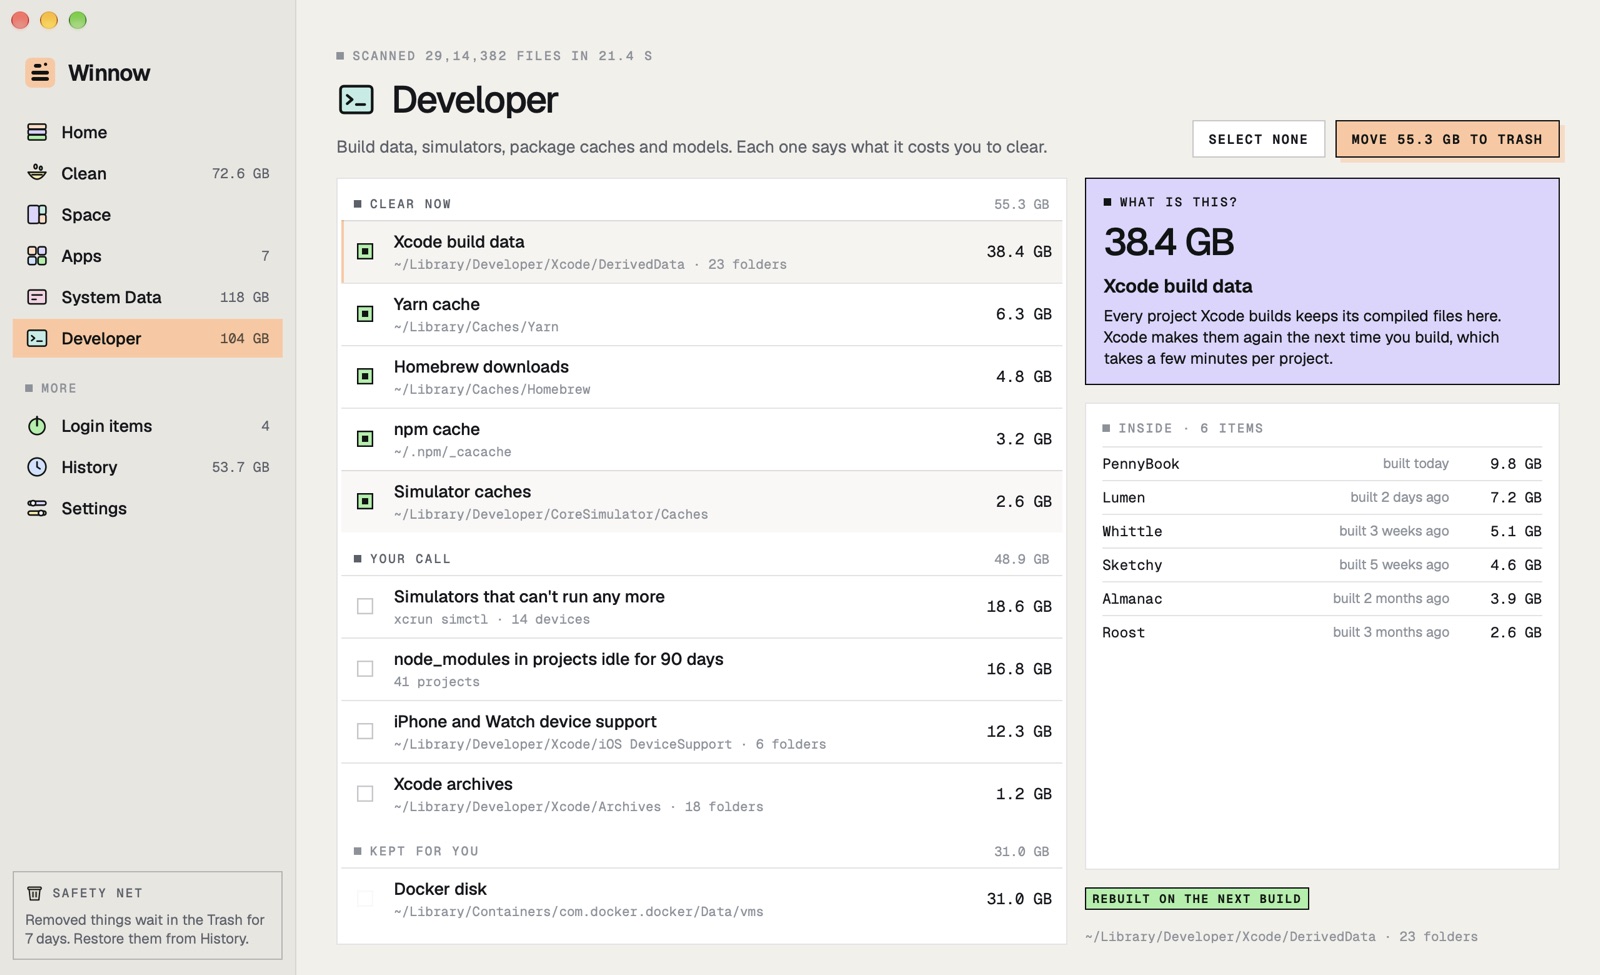Open the Home section

tap(148, 132)
